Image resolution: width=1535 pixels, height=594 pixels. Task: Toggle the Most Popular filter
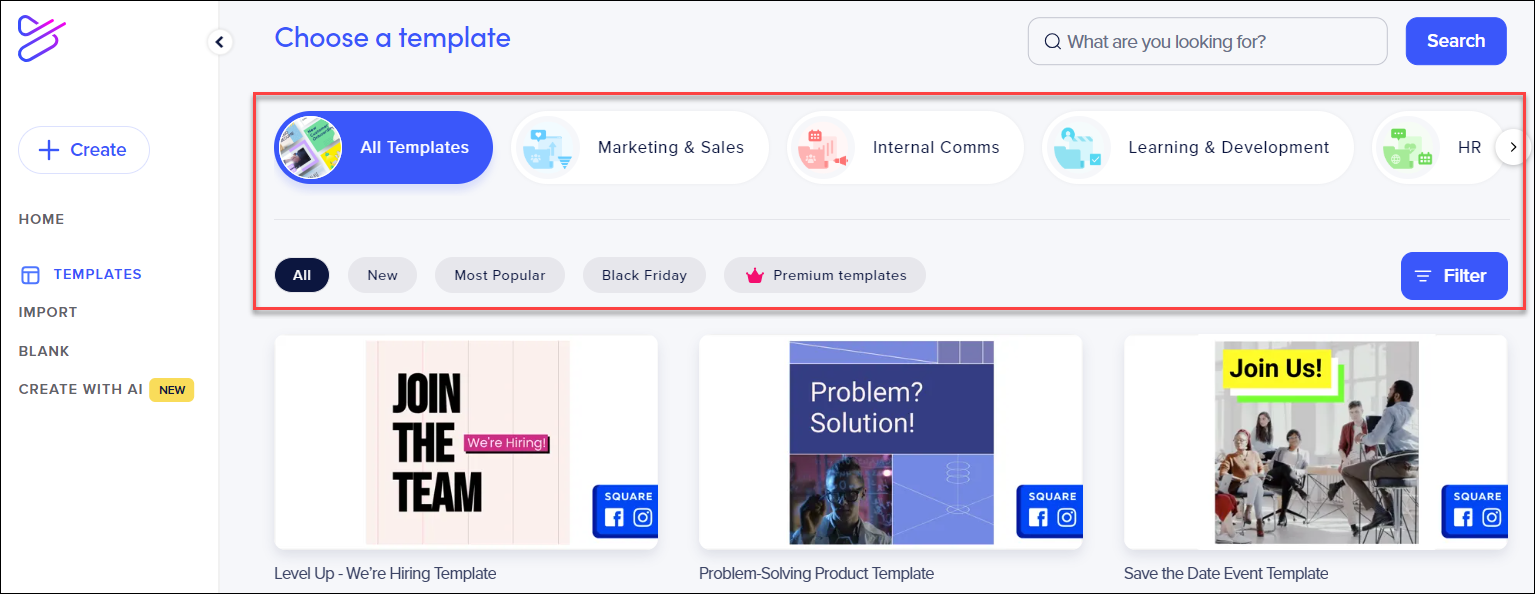click(x=499, y=275)
